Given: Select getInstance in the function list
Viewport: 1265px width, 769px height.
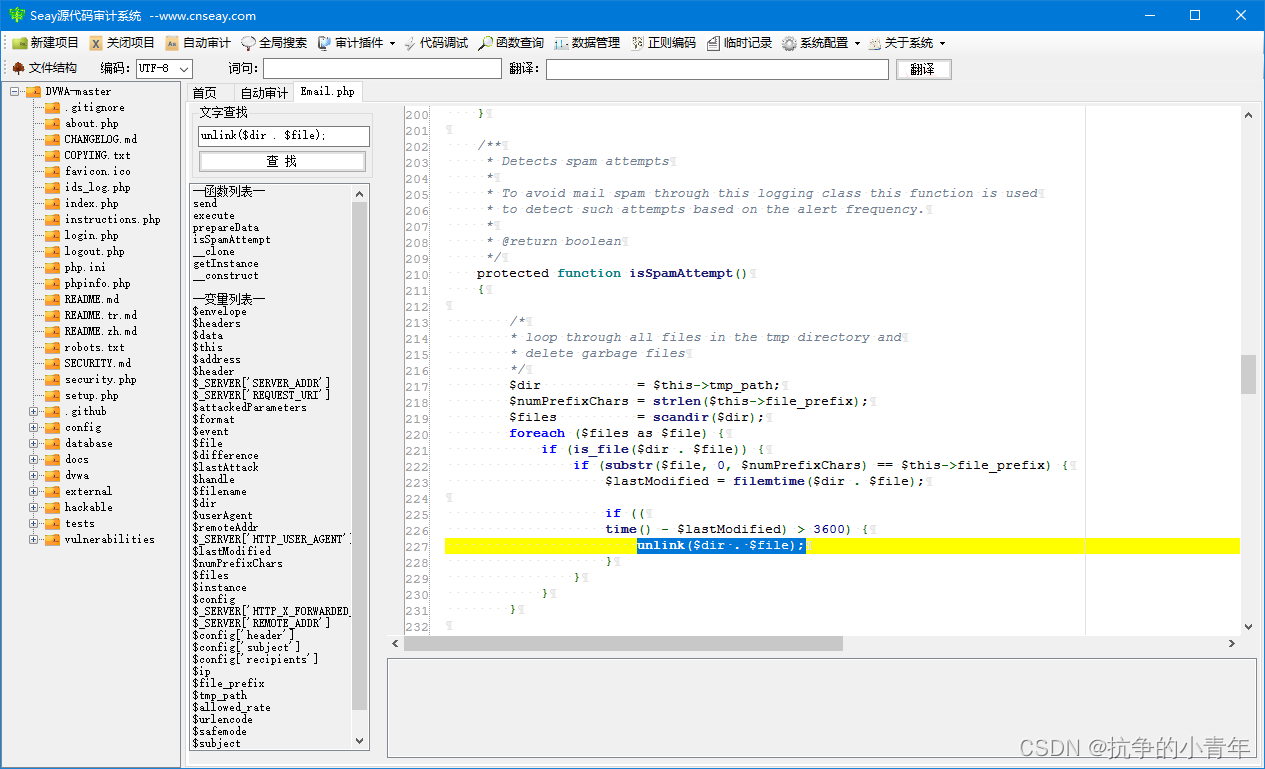Looking at the screenshot, I should pos(226,264).
